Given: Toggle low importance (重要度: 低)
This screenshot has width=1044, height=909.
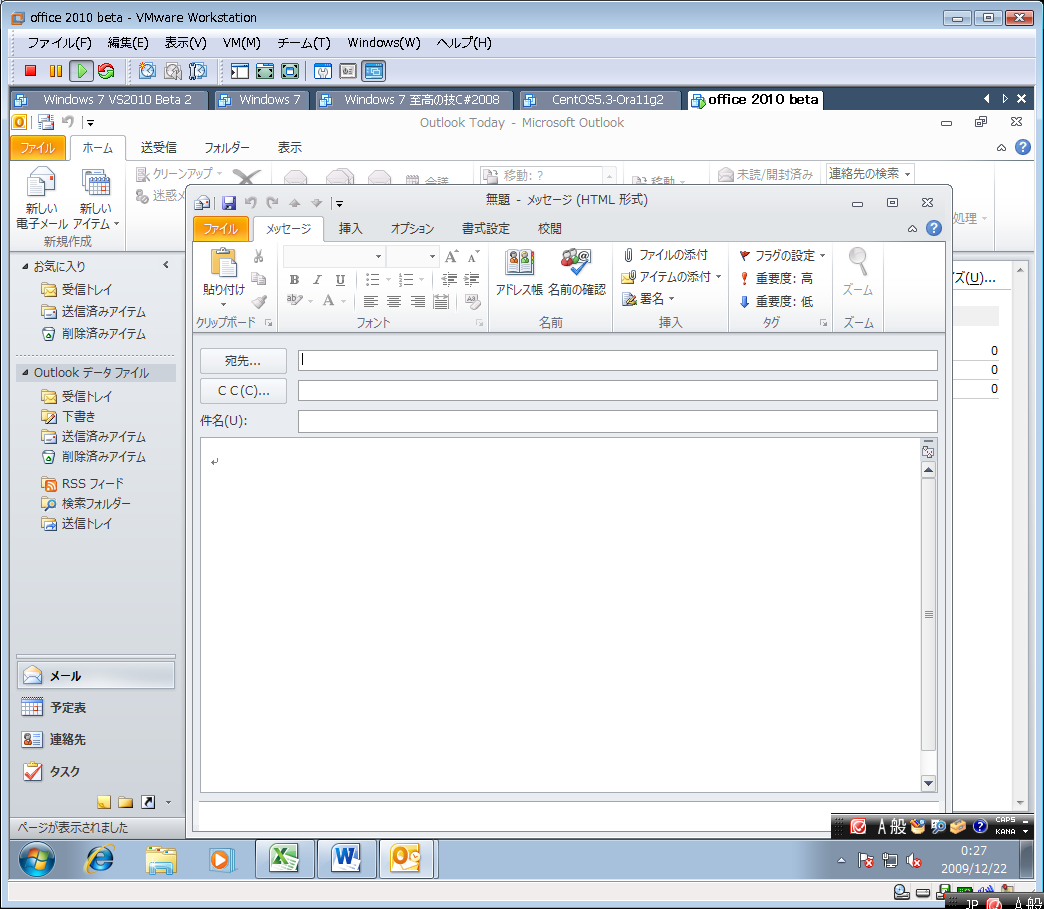Looking at the screenshot, I should [776, 301].
